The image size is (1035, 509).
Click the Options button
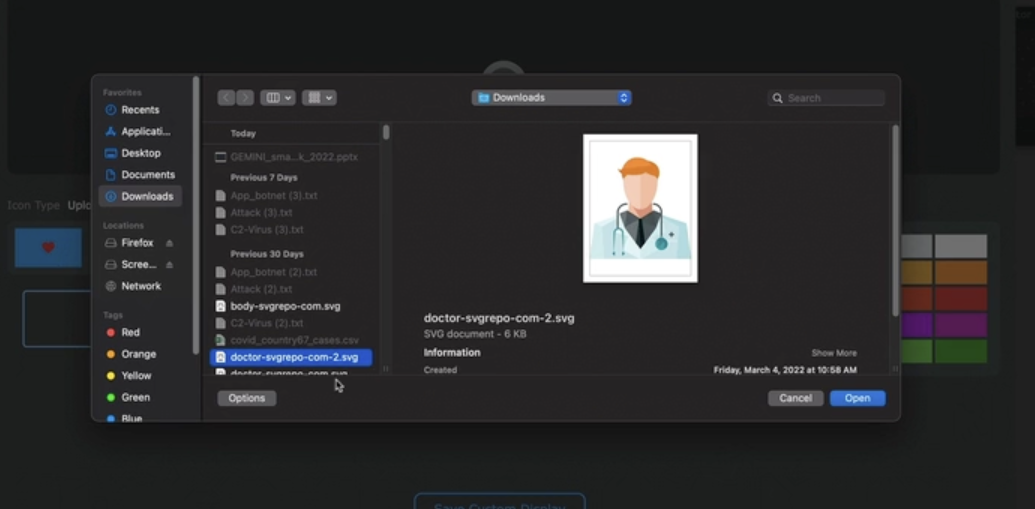coord(246,398)
